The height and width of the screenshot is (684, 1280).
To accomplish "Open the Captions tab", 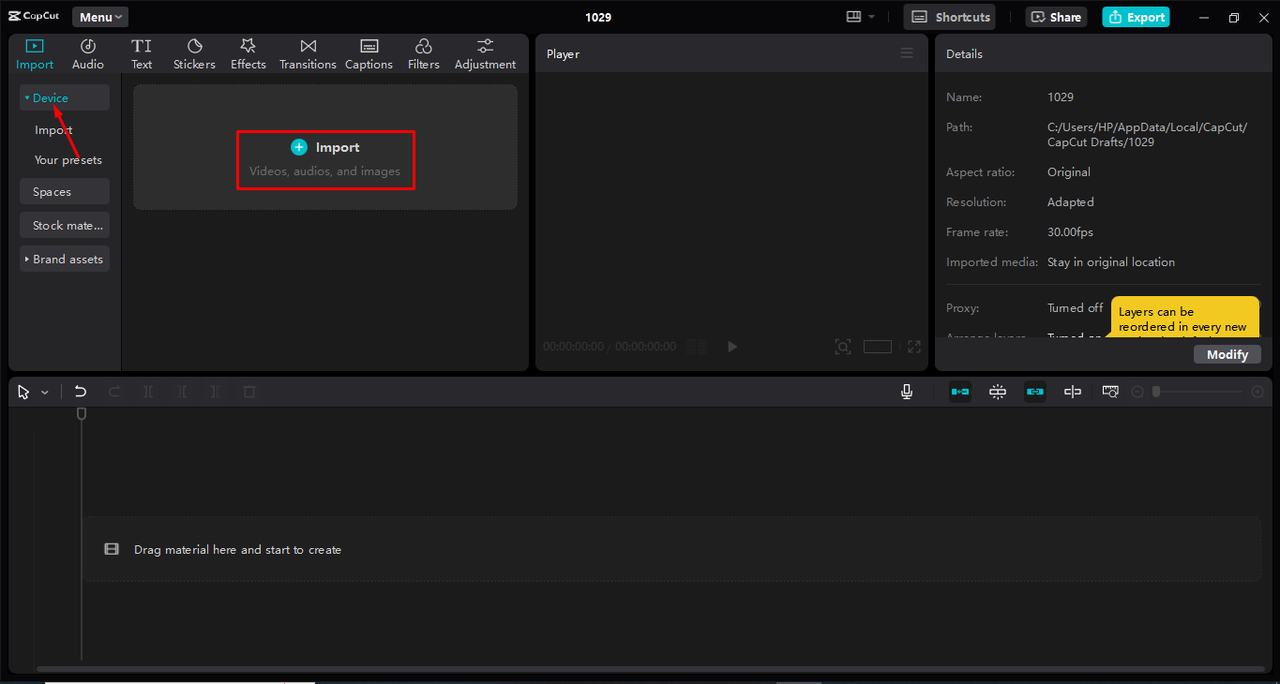I will coord(369,54).
